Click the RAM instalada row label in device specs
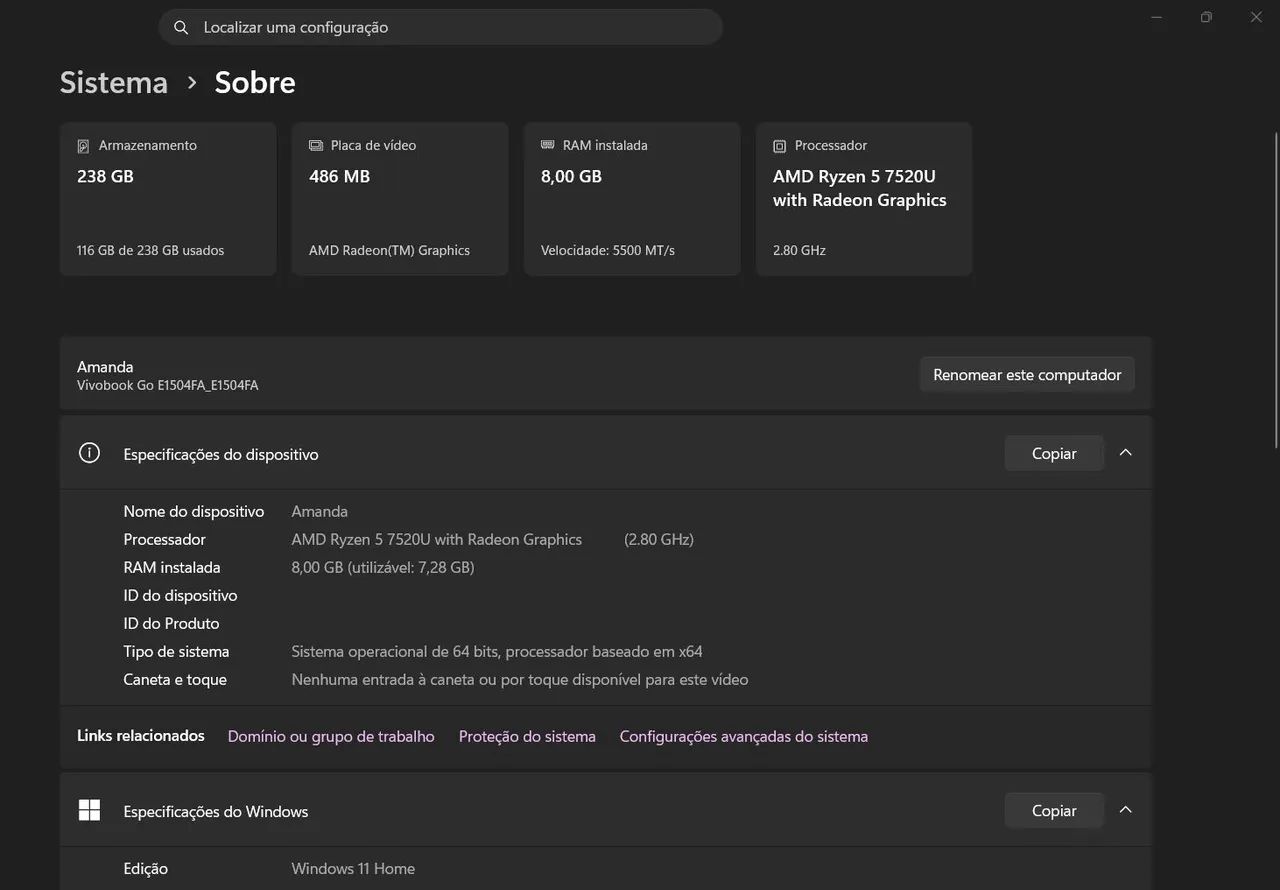The image size is (1280, 890). pos(172,567)
